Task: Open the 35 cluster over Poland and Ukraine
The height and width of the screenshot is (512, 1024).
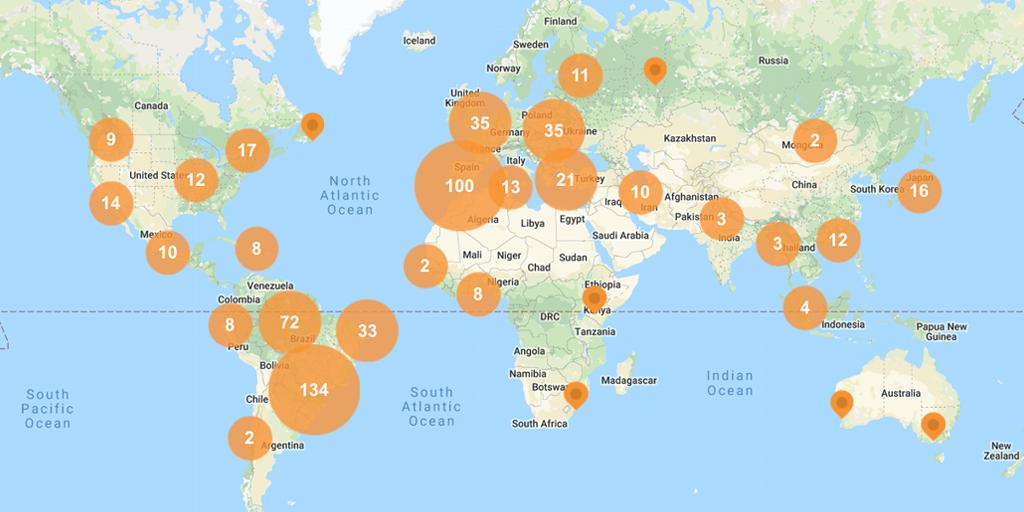Action: 554,130
